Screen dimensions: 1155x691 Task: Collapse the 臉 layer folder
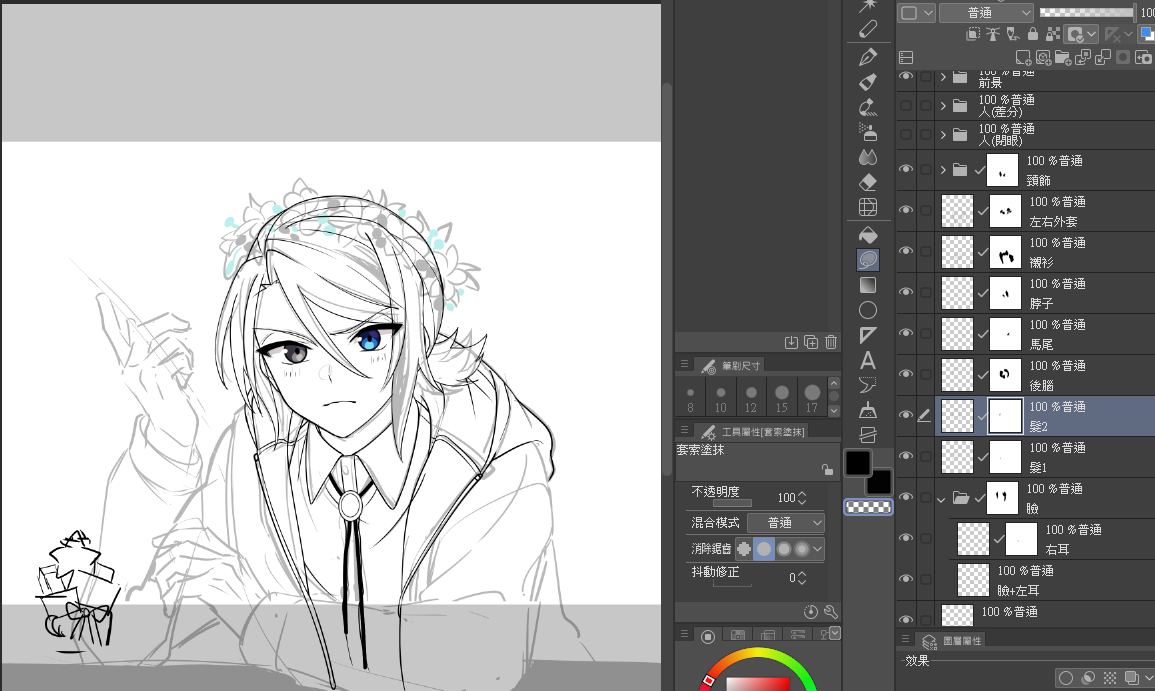pos(941,499)
